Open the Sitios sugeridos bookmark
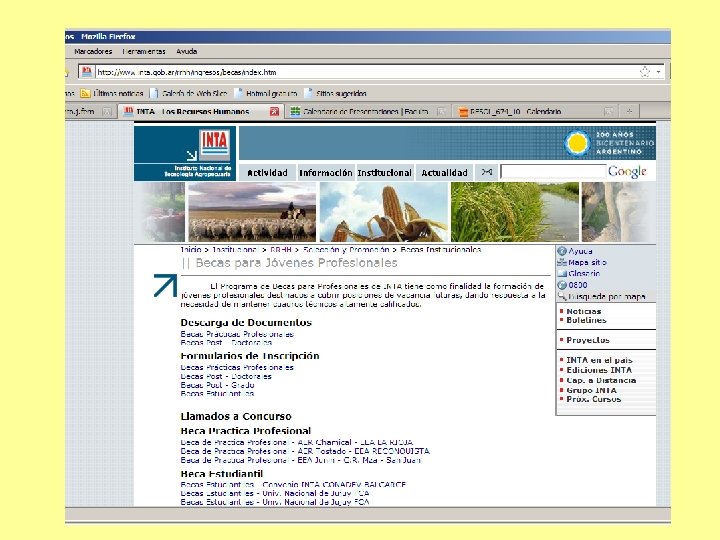720x540 pixels. point(335,94)
